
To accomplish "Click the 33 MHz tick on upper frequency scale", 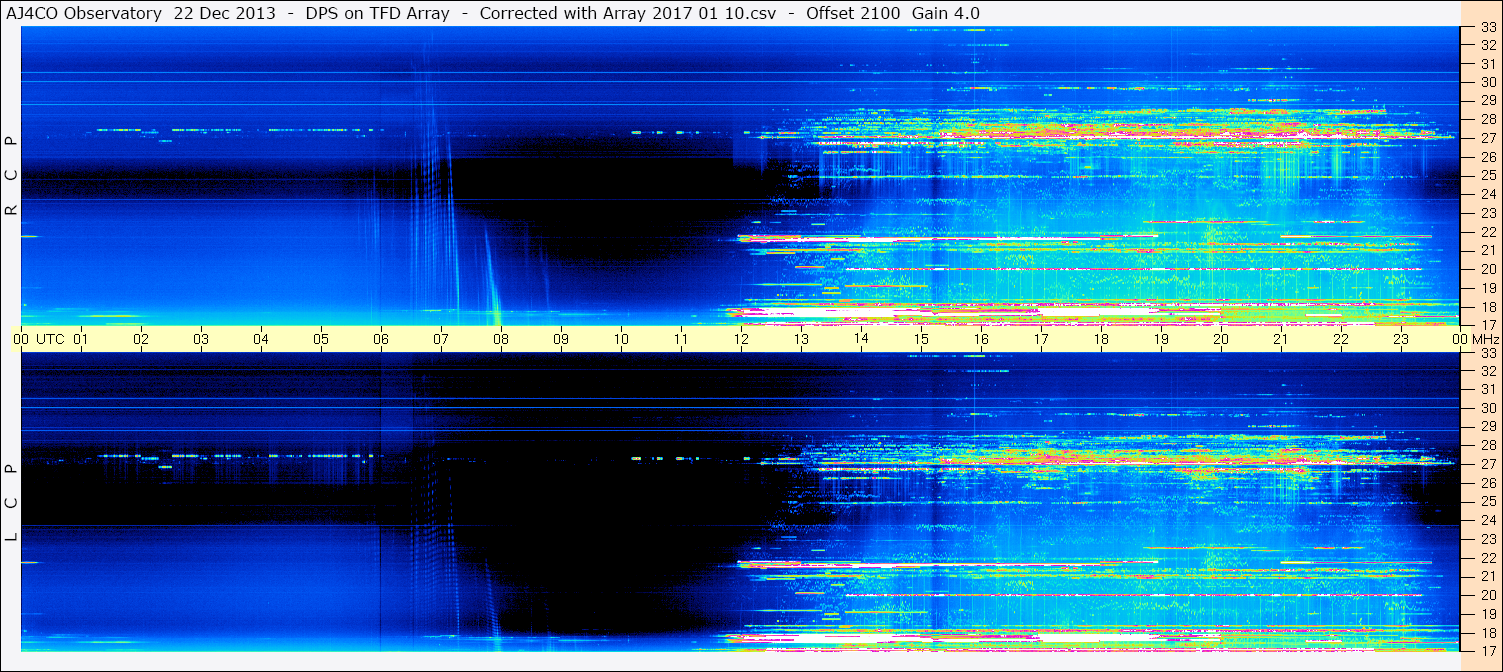I will pyautogui.click(x=1488, y=28).
